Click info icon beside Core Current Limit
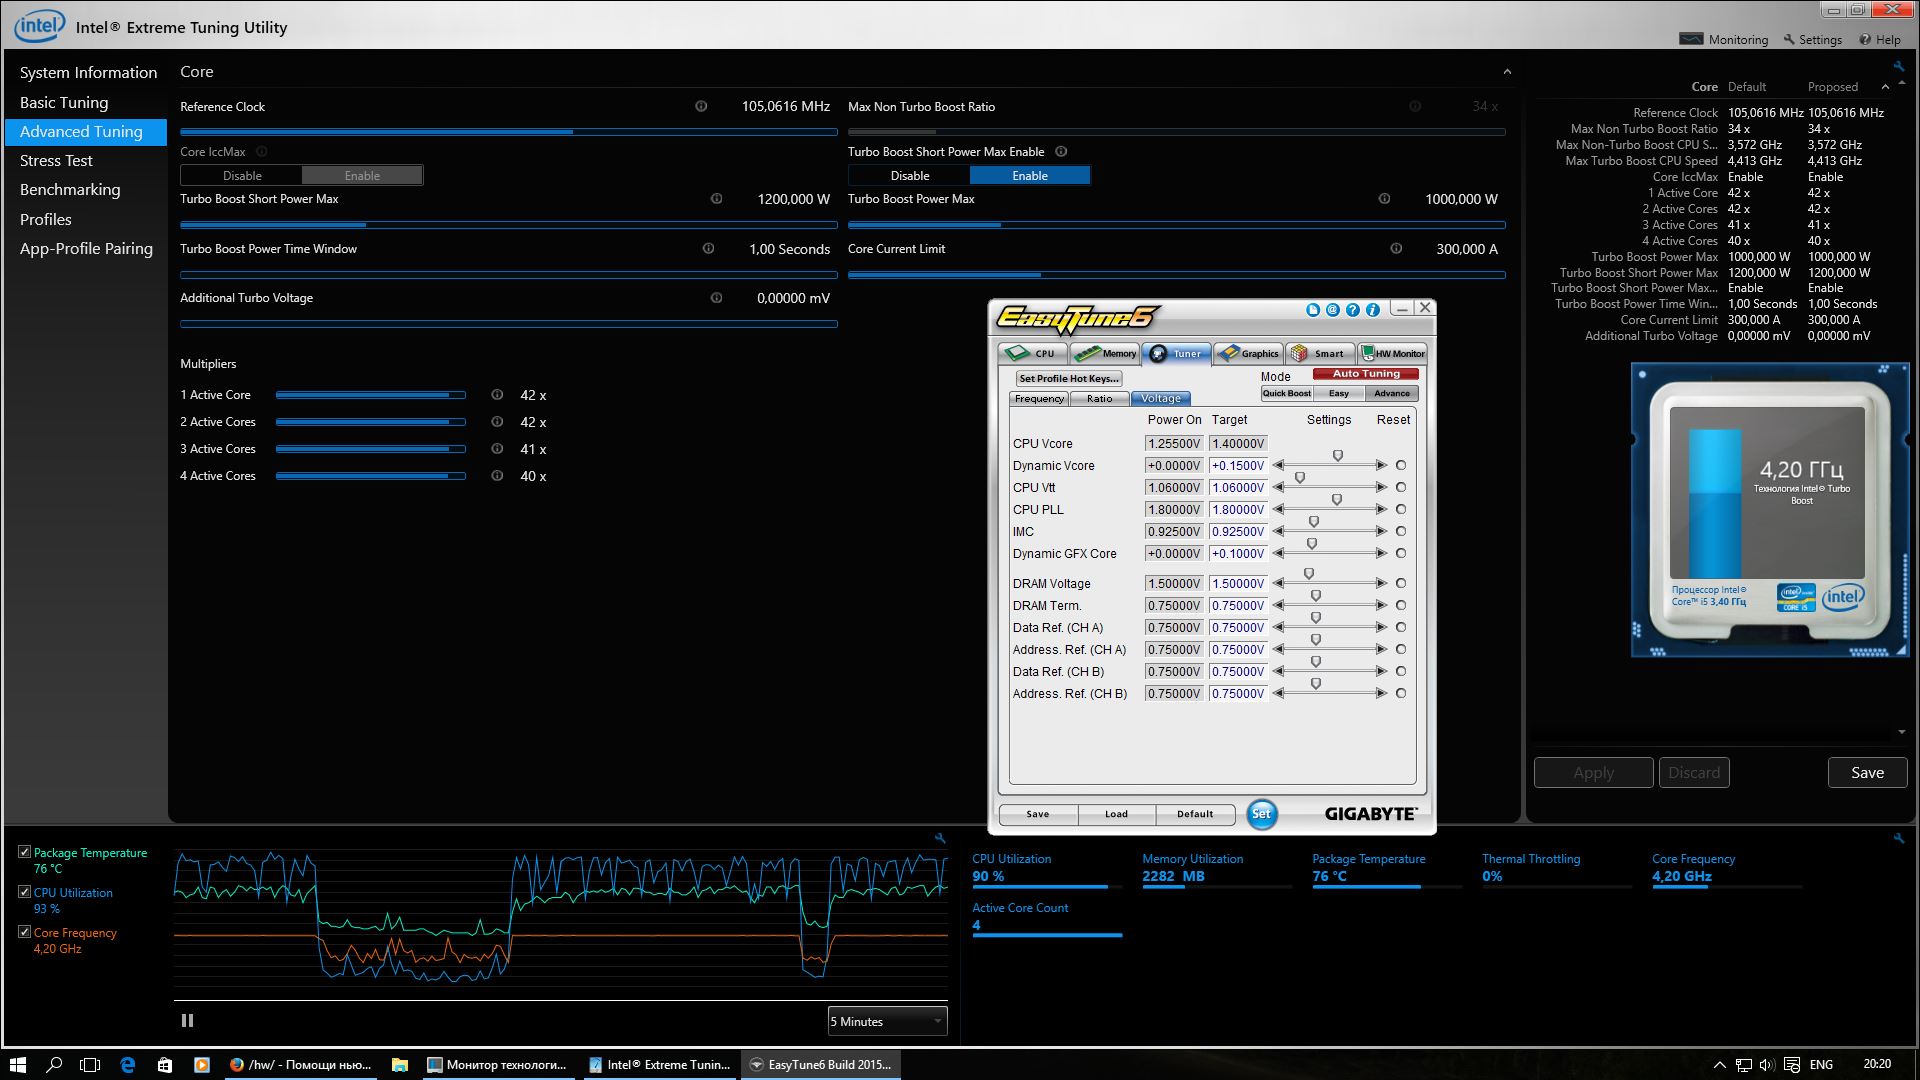 click(x=1396, y=249)
